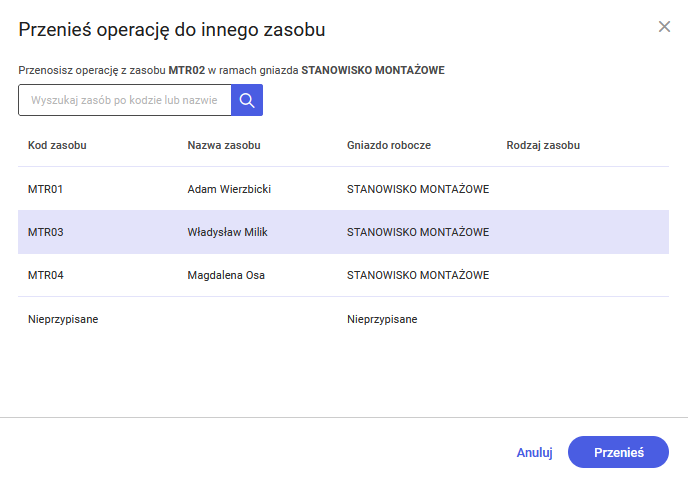Click the magnifying glass search button
The width and height of the screenshot is (688, 486).
(247, 100)
